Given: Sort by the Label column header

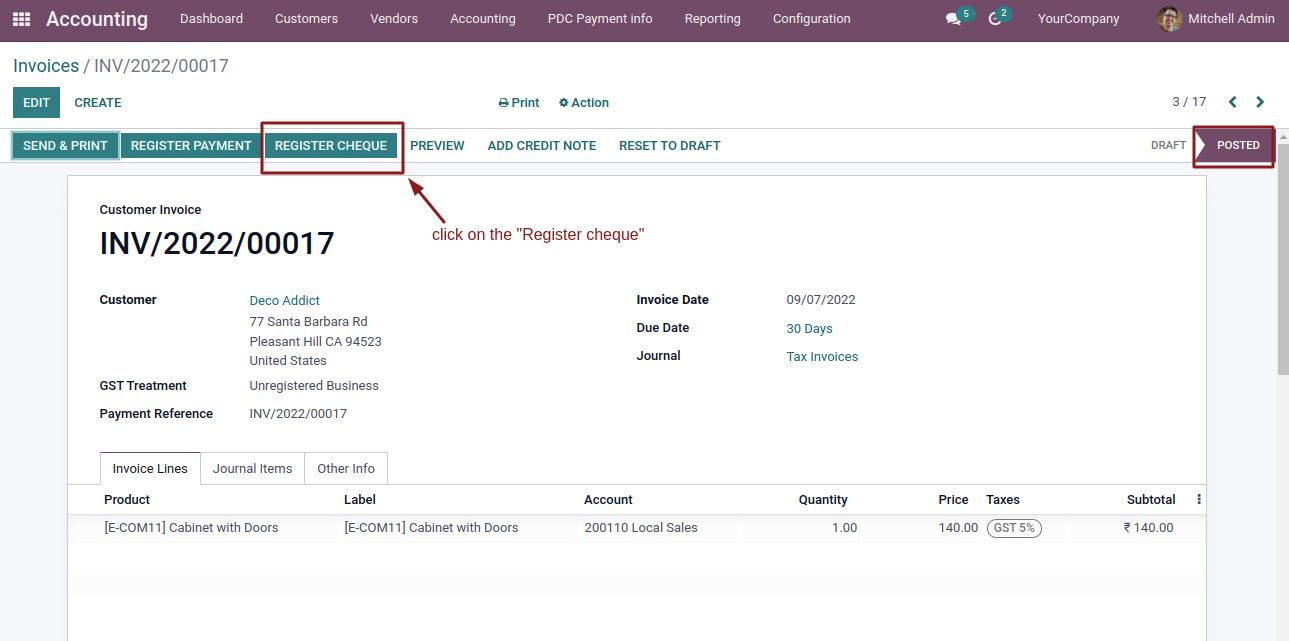Looking at the screenshot, I should click(360, 499).
